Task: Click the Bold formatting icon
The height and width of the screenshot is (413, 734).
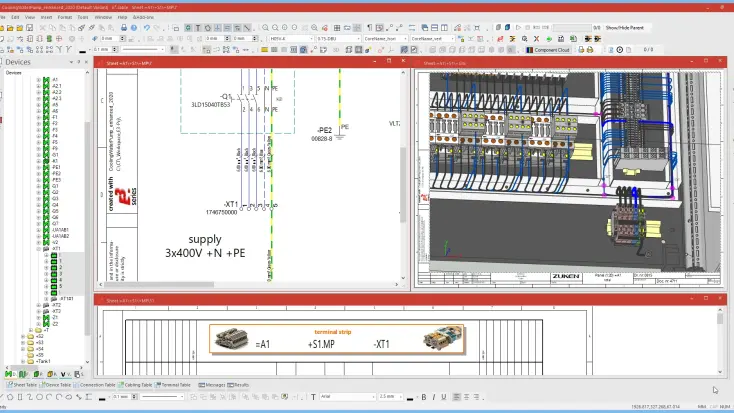Action: pyautogui.click(x=424, y=397)
